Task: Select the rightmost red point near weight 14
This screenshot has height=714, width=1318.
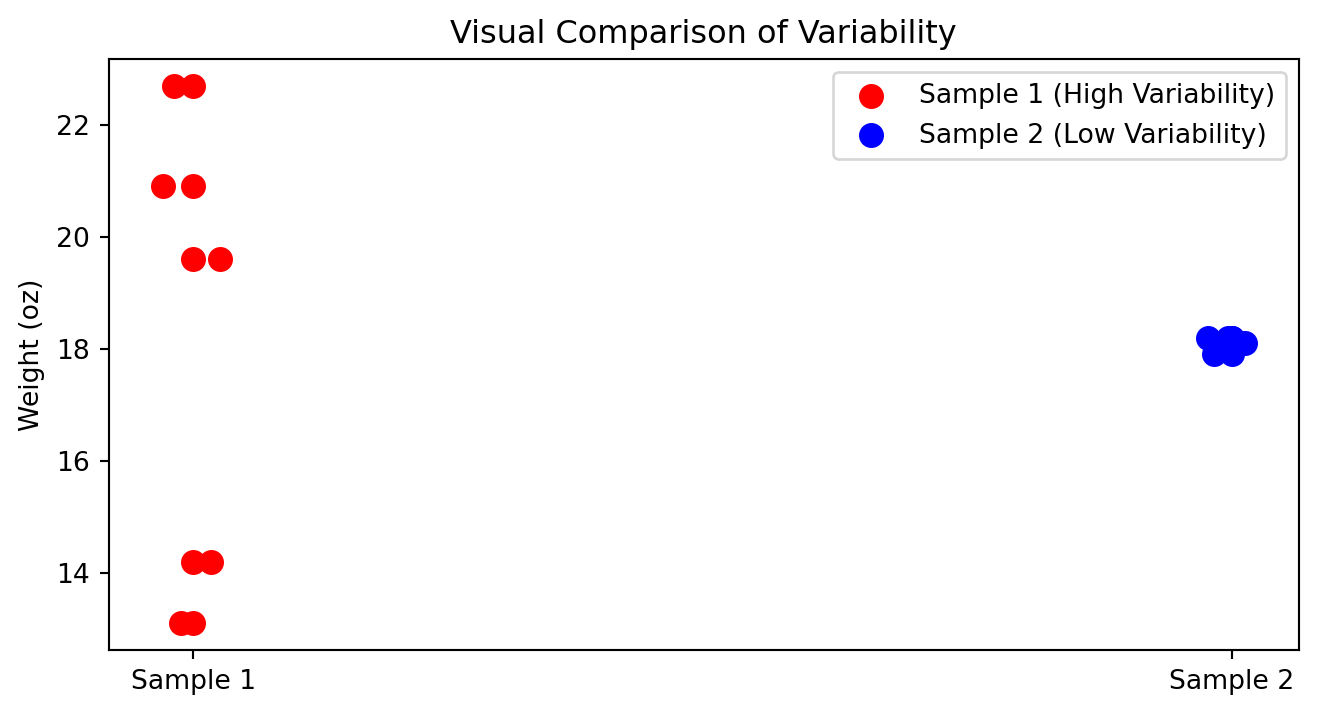Action: (211, 563)
